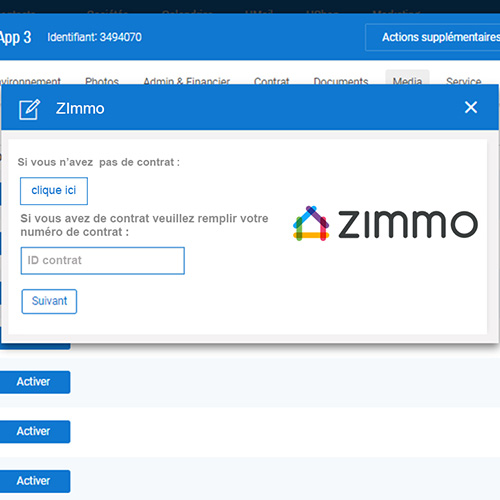Close the ZImmo dialog with the X
Image resolution: width=500 pixels, height=500 pixels.
coord(471,107)
